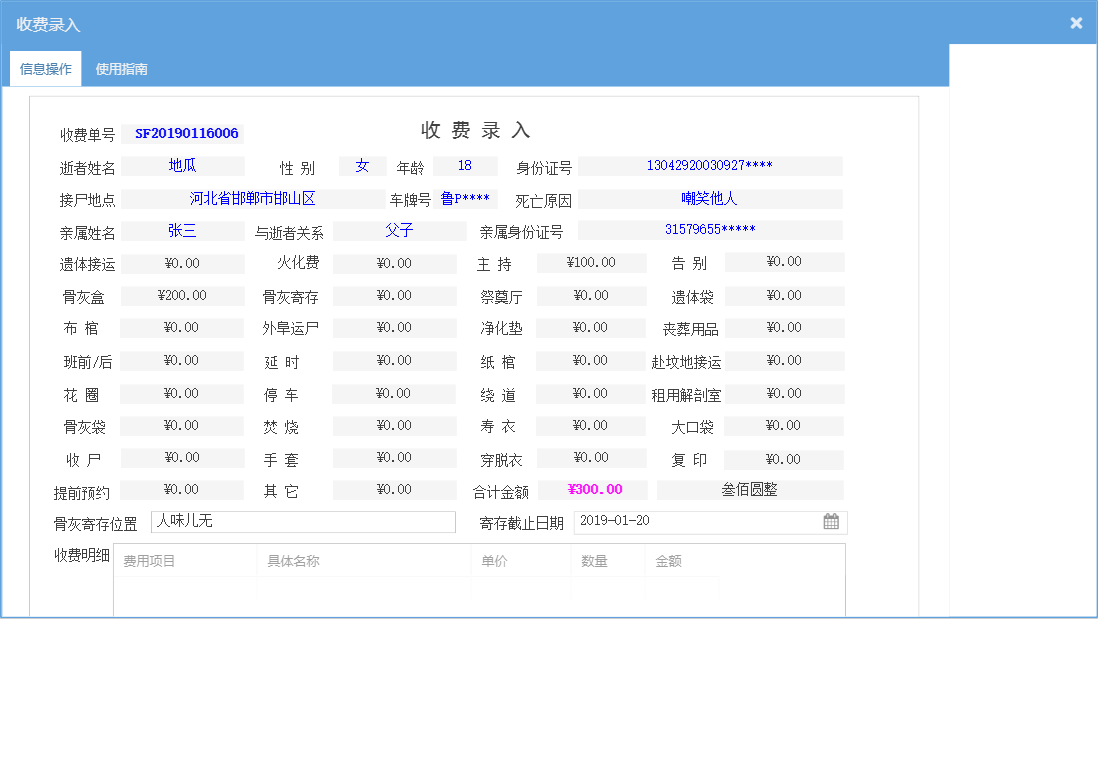The width and height of the screenshot is (1098, 777).
Task: Select the 性别 field showing 女
Action: pyautogui.click(x=362, y=167)
